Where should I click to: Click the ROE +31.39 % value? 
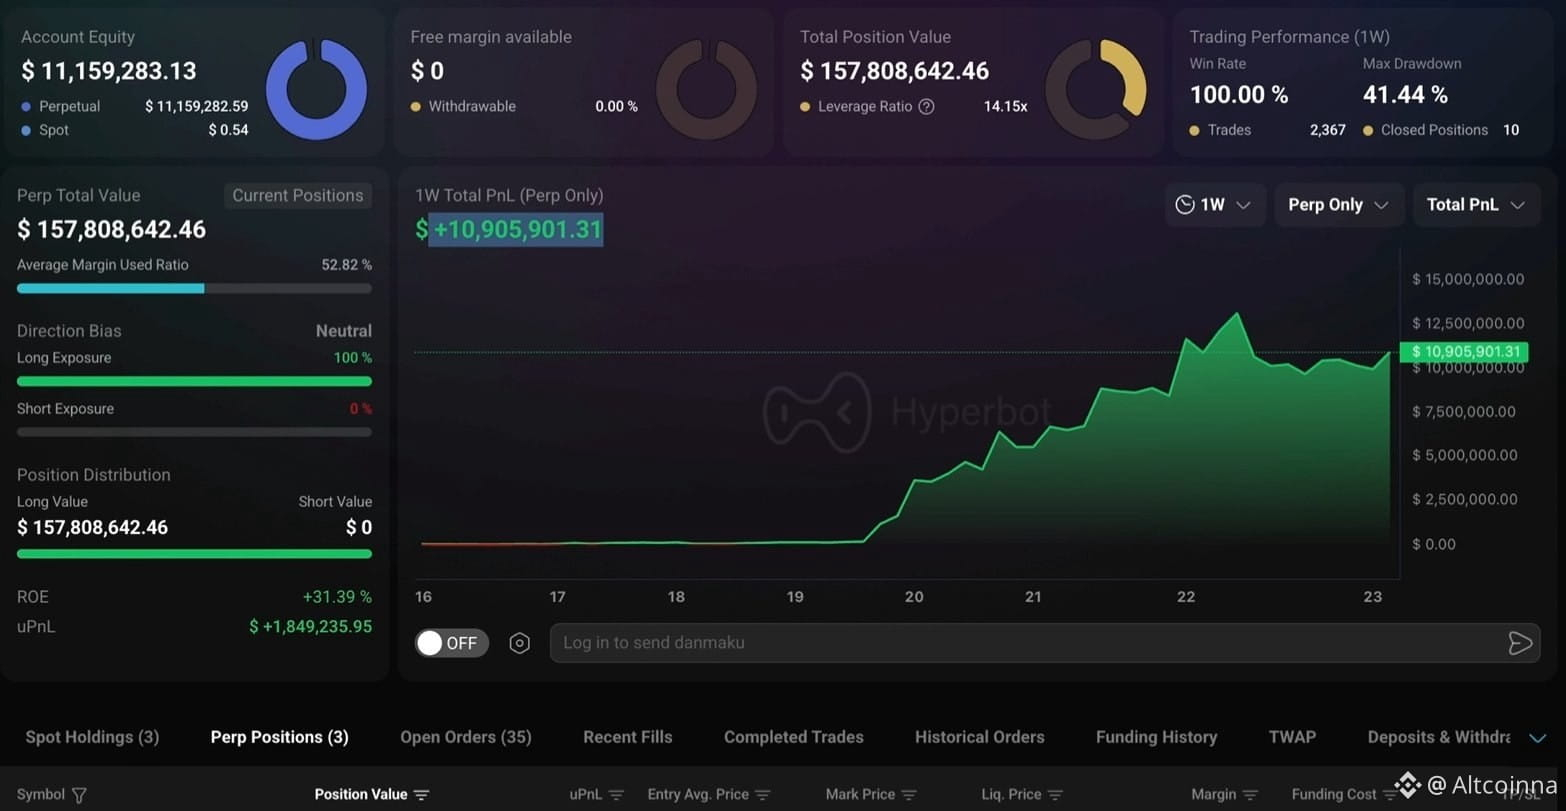pyautogui.click(x=337, y=597)
